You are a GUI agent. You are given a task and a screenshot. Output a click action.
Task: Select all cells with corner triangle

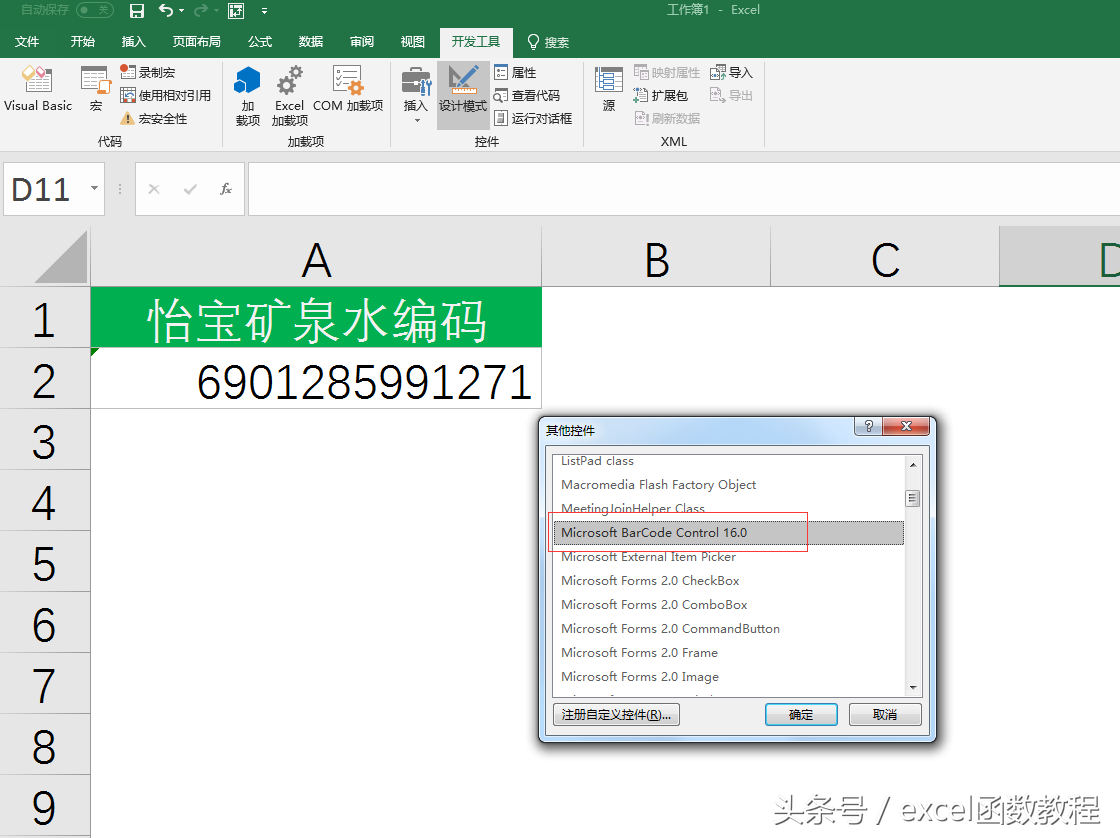pos(60,257)
